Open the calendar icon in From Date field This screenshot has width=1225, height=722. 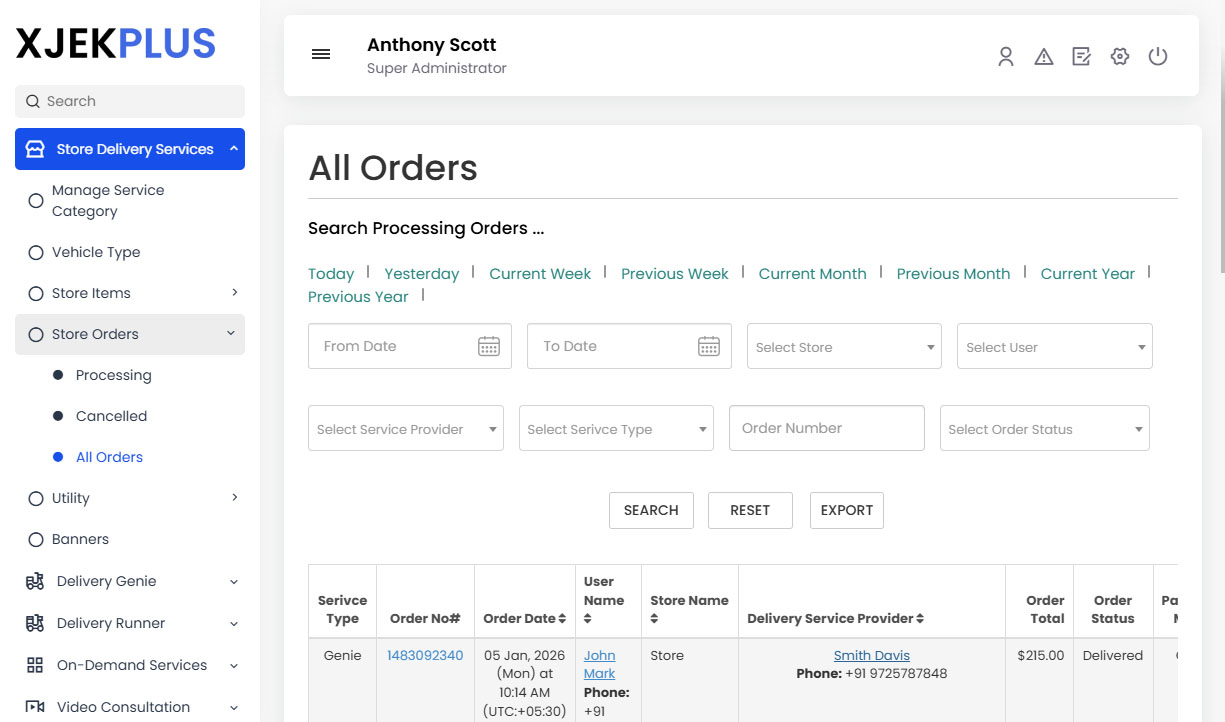click(489, 345)
